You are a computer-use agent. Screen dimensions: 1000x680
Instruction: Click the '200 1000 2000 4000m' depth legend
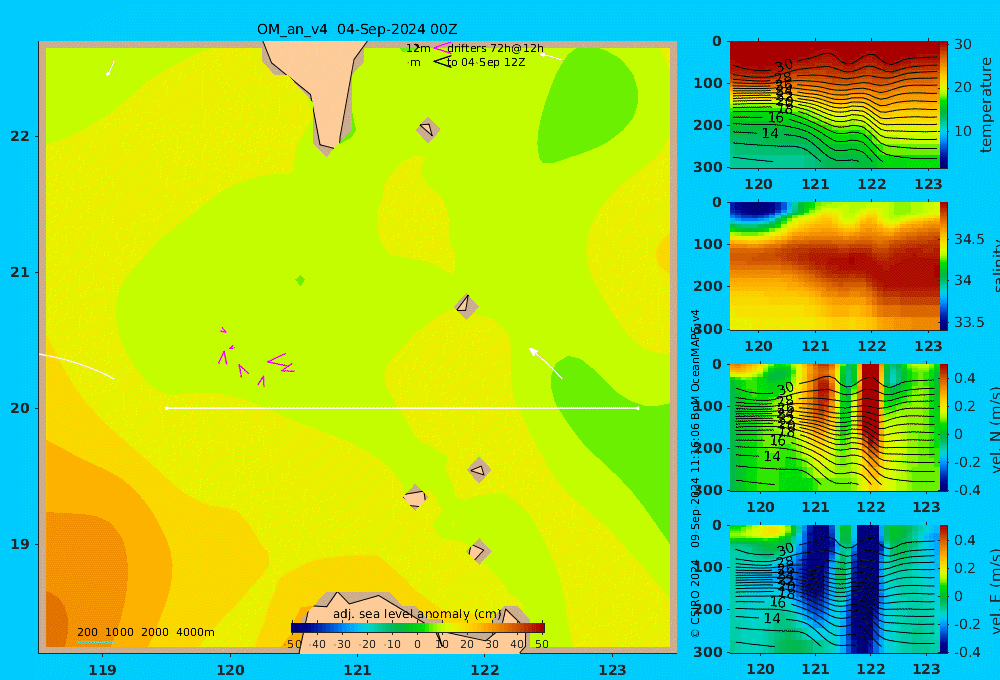coord(146,632)
